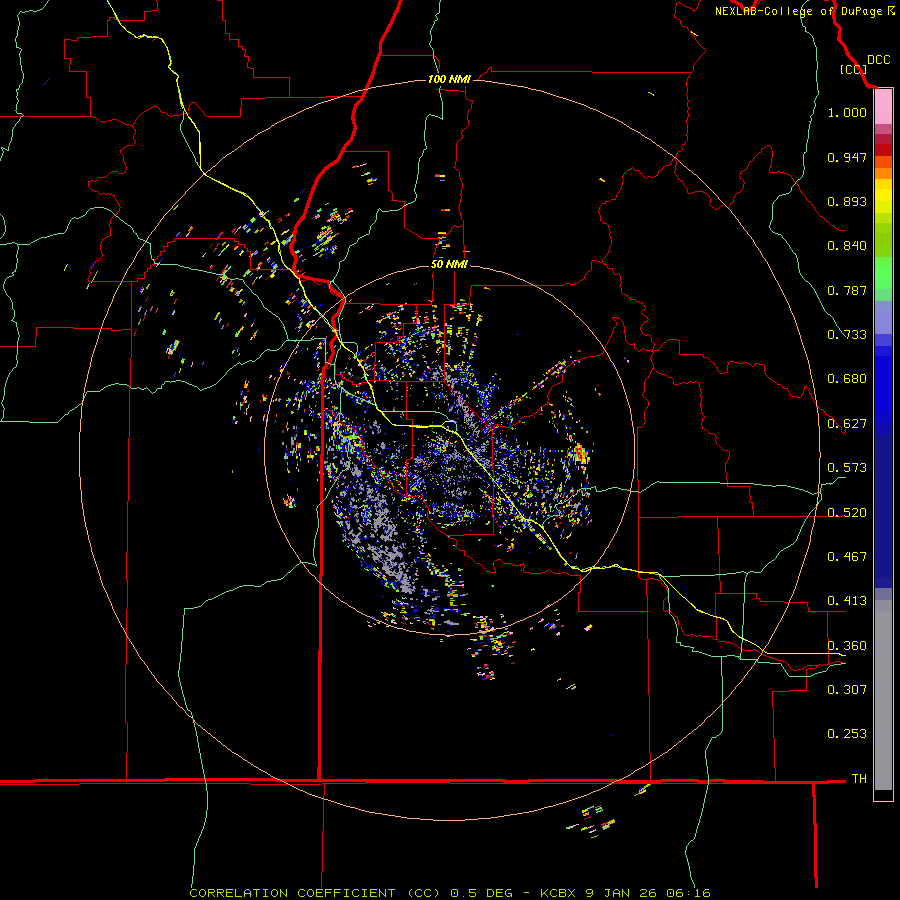This screenshot has height=900, width=900.
Task: Pick the red colorbar segment
Action: (883, 150)
